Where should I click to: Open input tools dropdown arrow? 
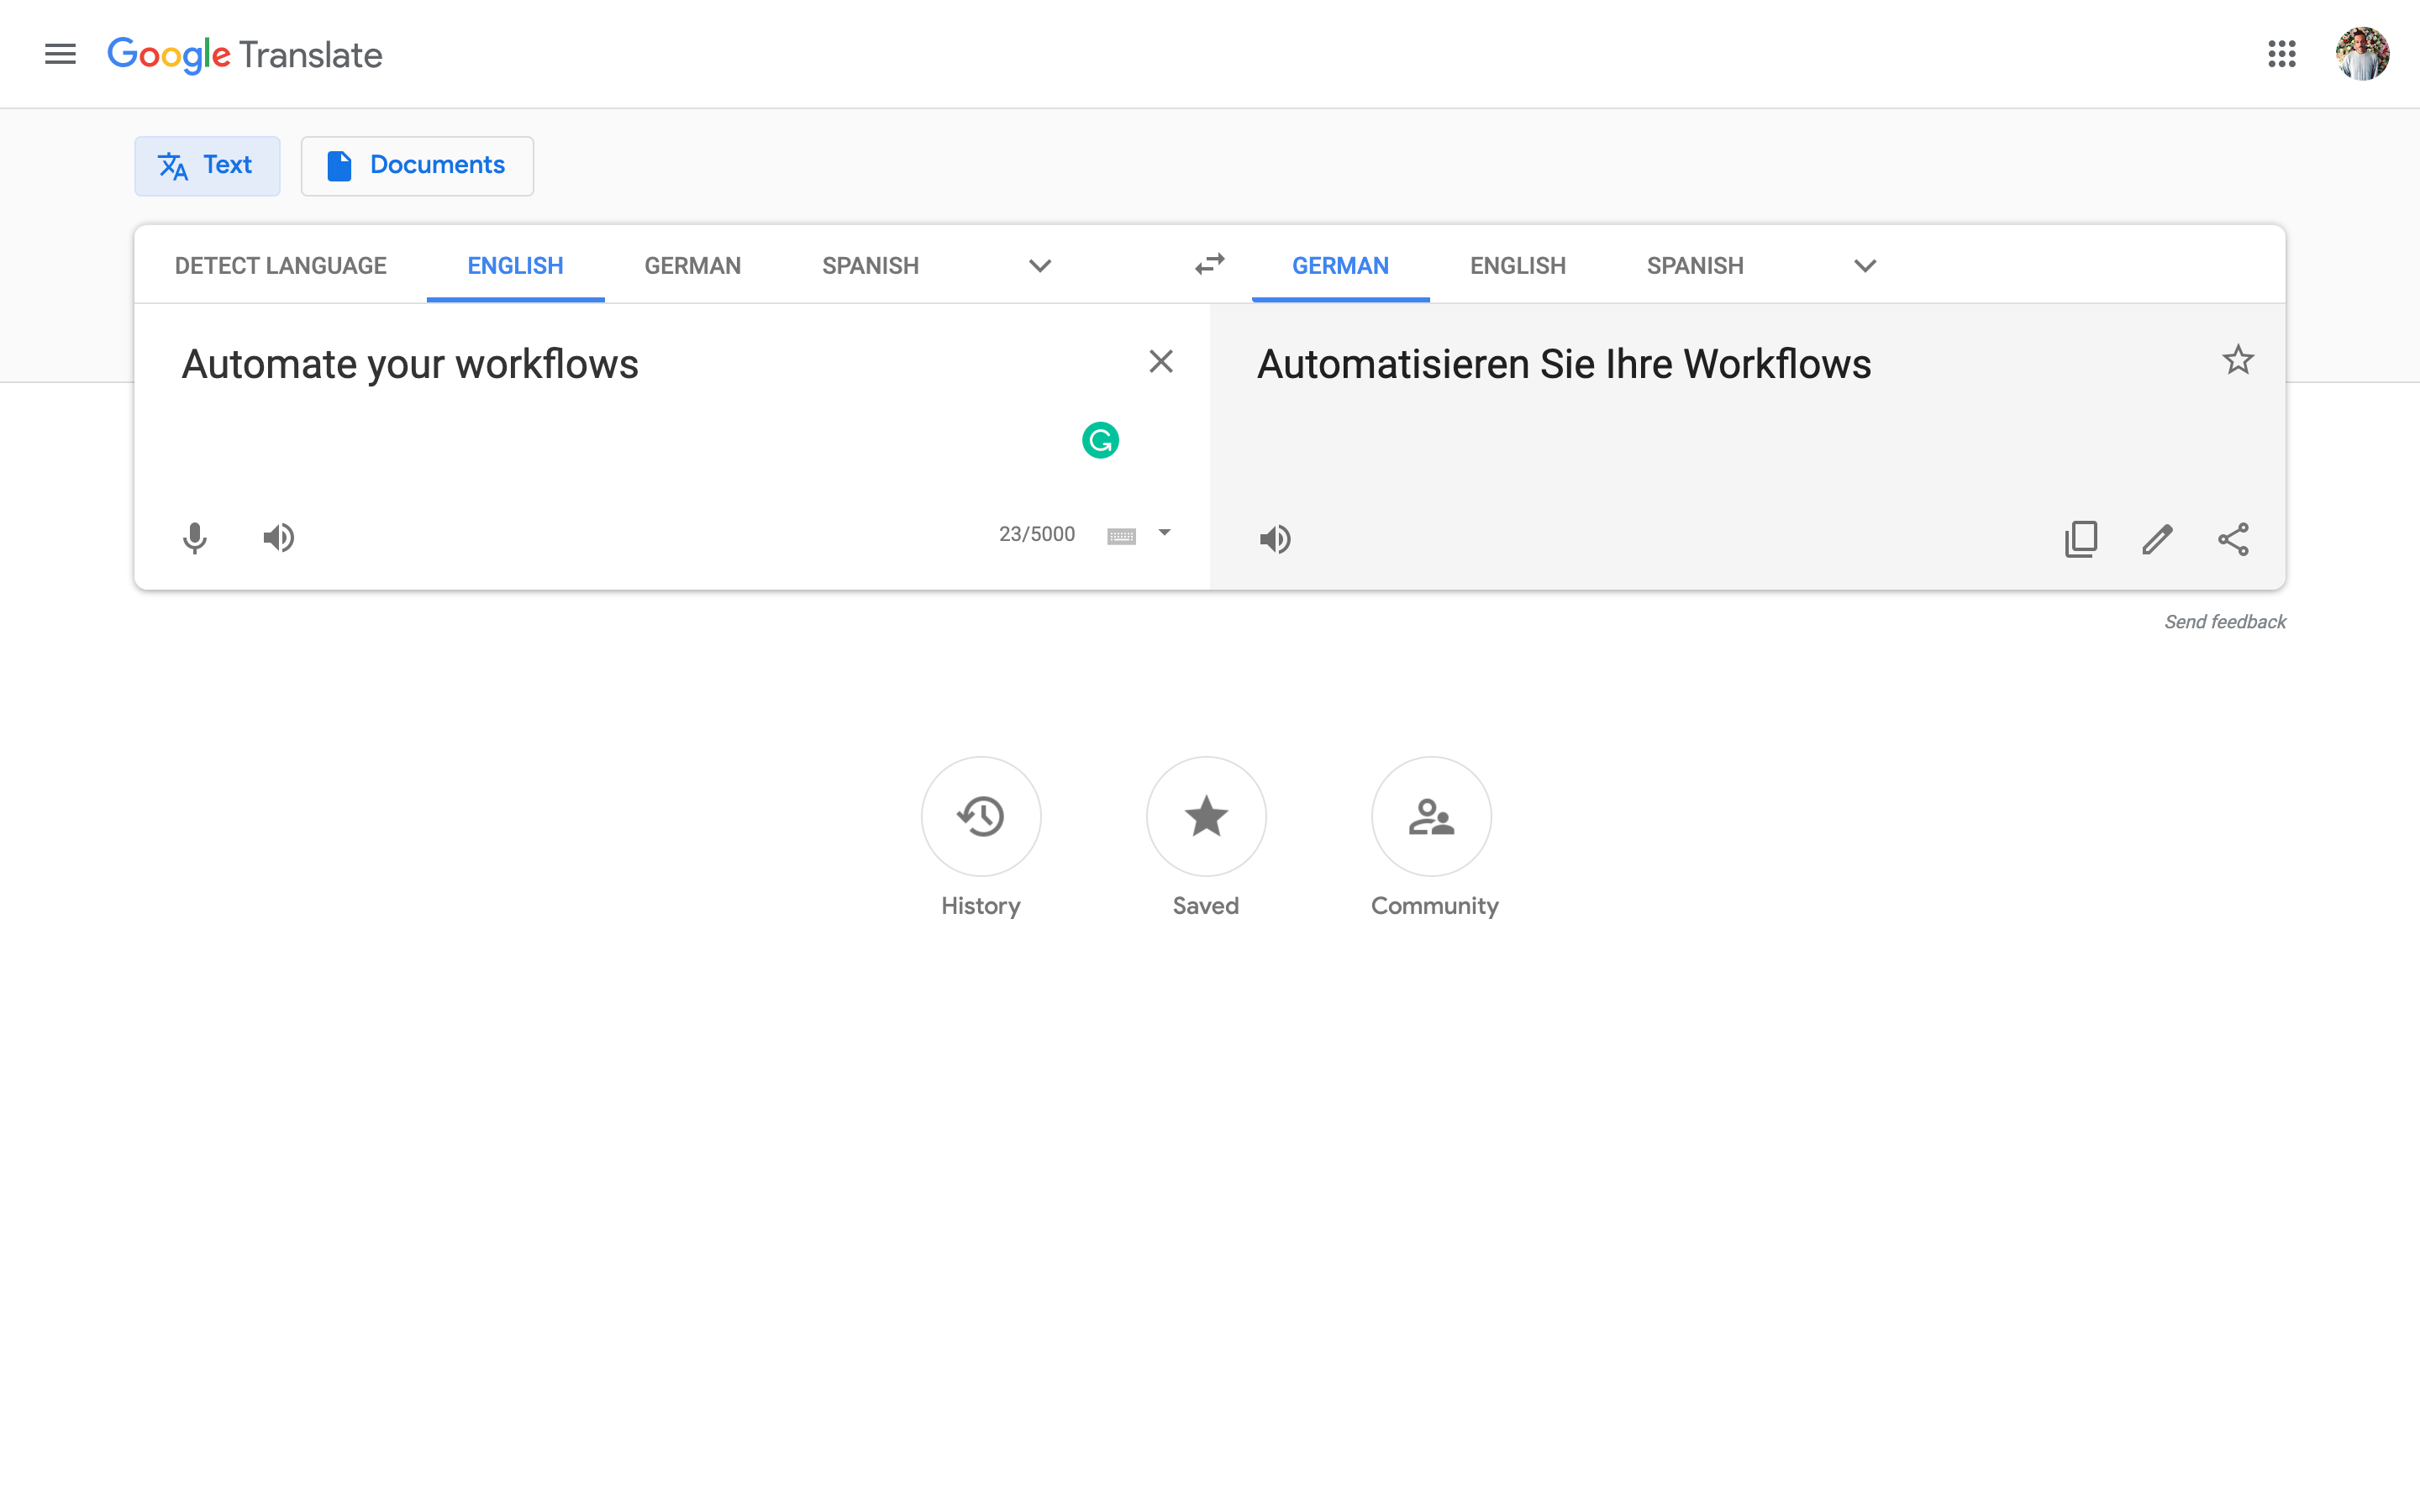1164,533
